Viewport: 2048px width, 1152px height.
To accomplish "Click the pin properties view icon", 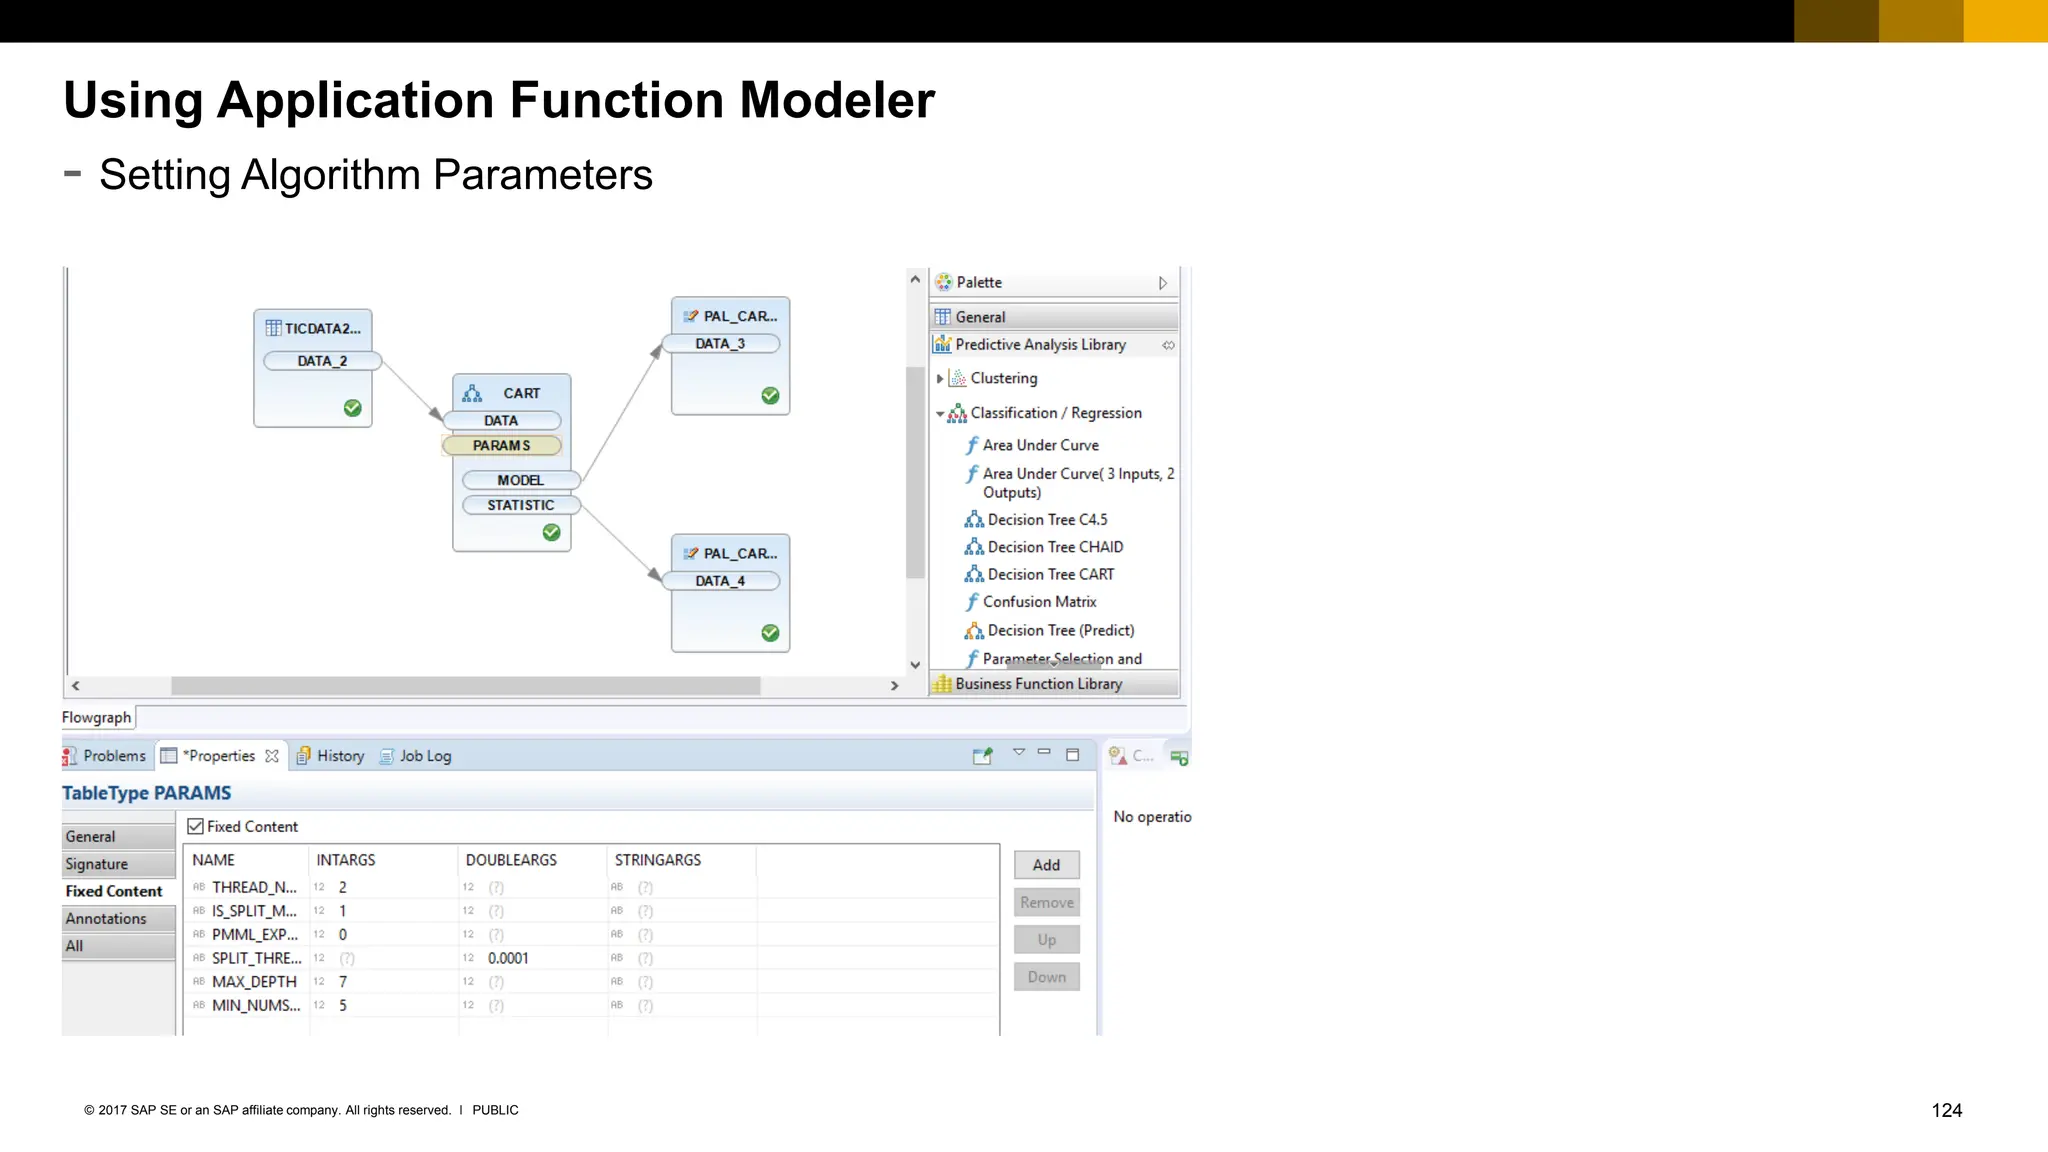I will pos(982,756).
